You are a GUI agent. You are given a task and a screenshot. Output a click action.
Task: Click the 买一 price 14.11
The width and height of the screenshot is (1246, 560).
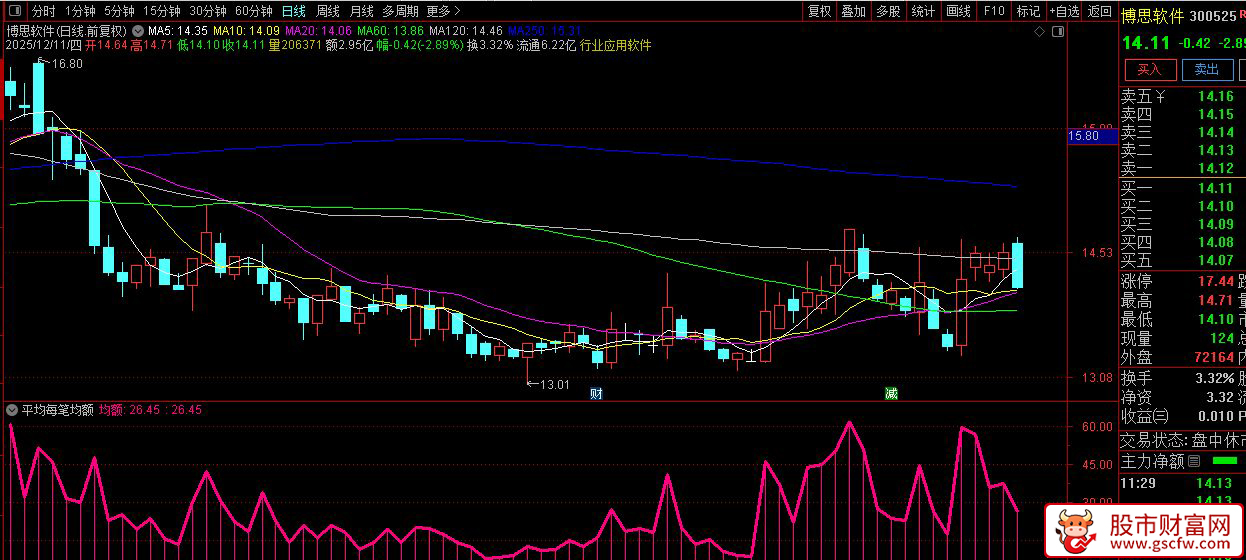point(1216,188)
